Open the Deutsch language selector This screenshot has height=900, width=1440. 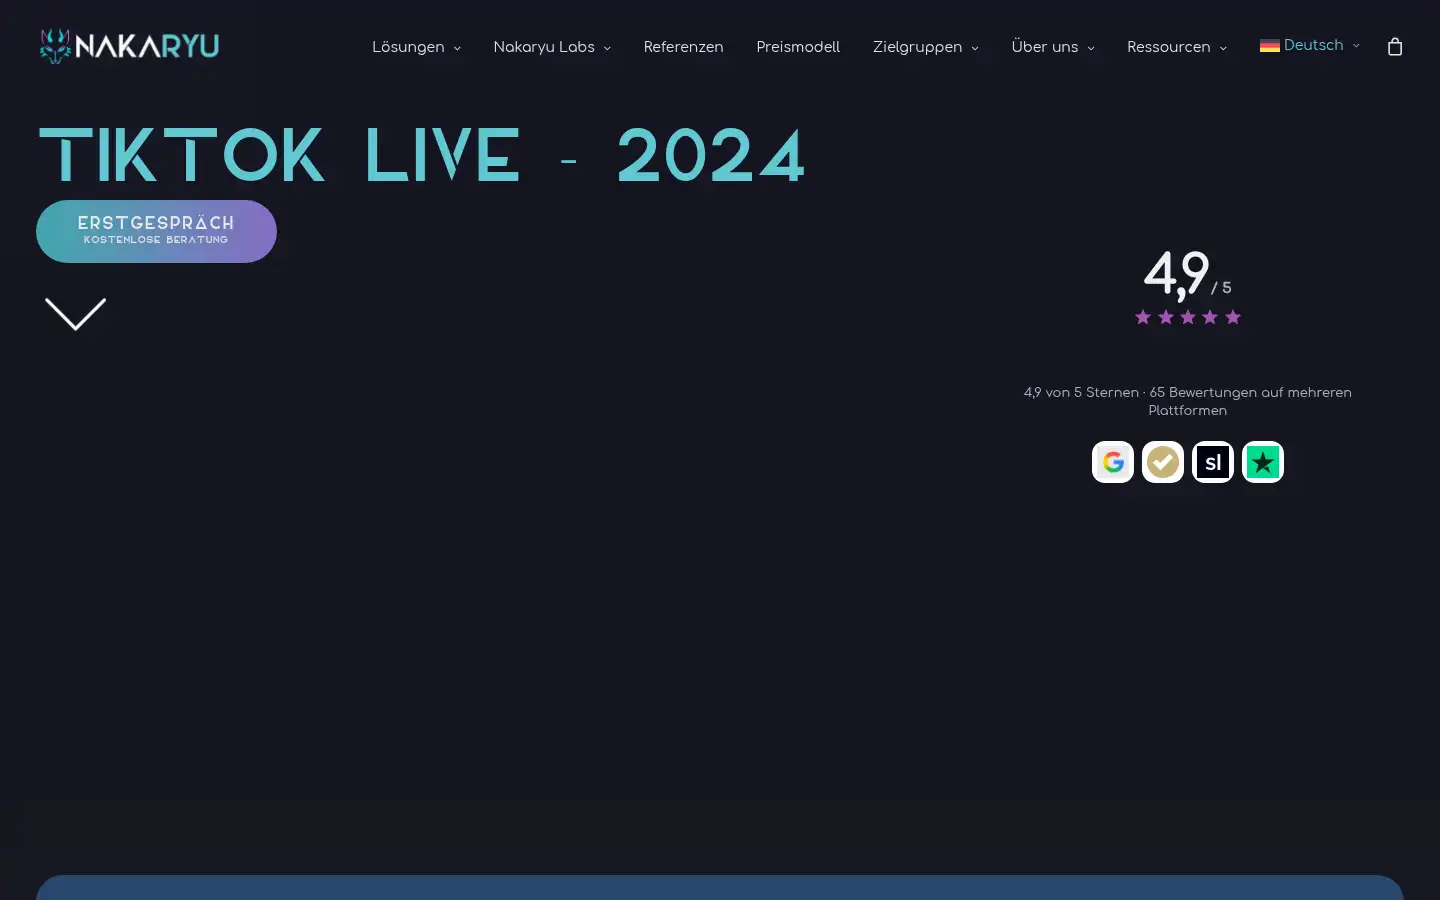point(1310,46)
